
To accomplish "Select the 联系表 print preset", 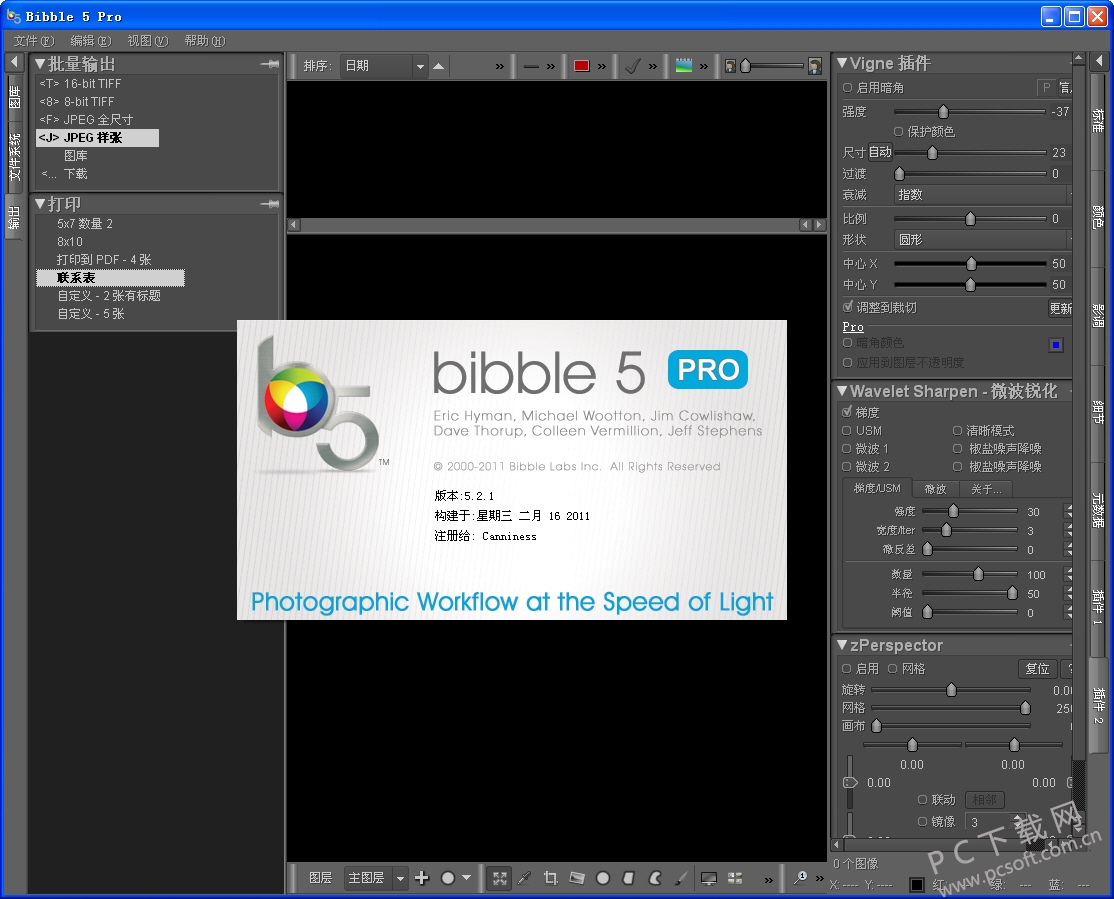I will pos(110,278).
